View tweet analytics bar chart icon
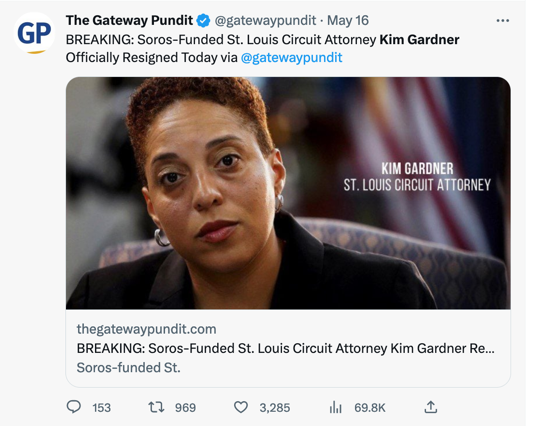The width and height of the screenshot is (535, 426). pyautogui.click(x=335, y=407)
